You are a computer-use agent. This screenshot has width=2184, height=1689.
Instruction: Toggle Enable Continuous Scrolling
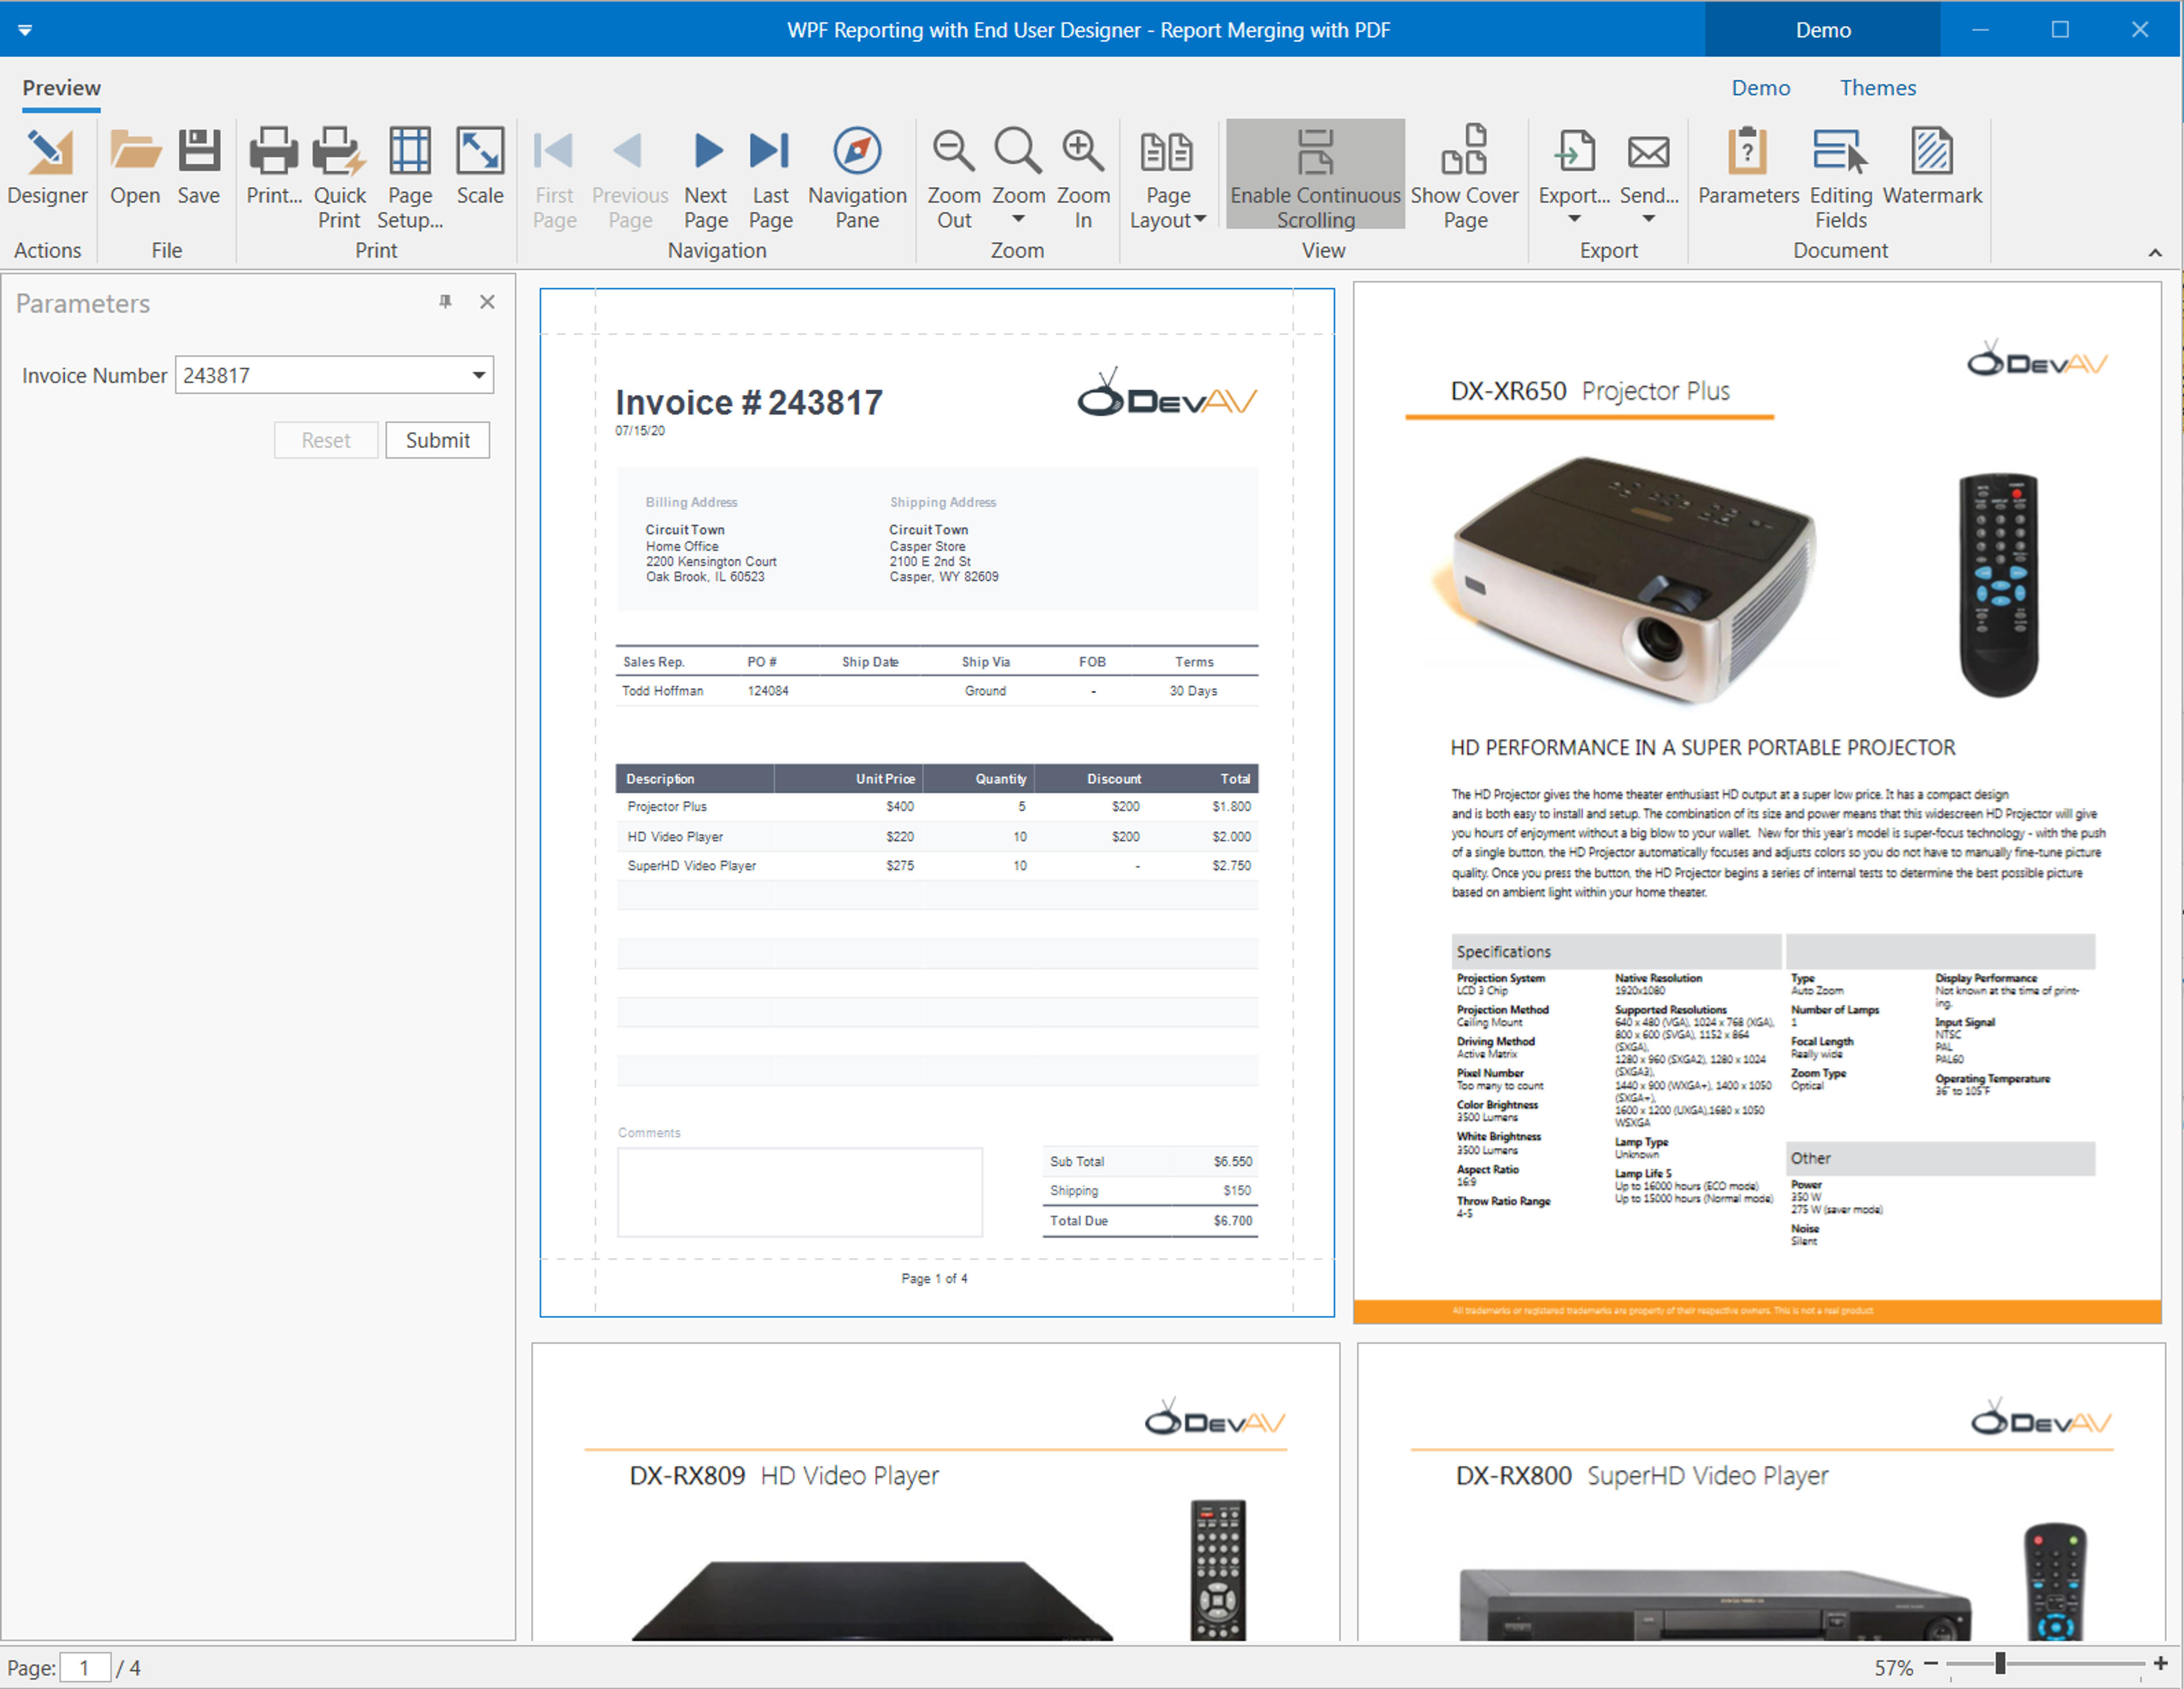1315,175
